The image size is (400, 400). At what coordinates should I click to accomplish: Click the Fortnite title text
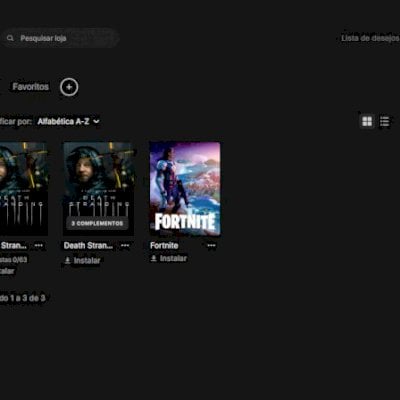coord(164,246)
